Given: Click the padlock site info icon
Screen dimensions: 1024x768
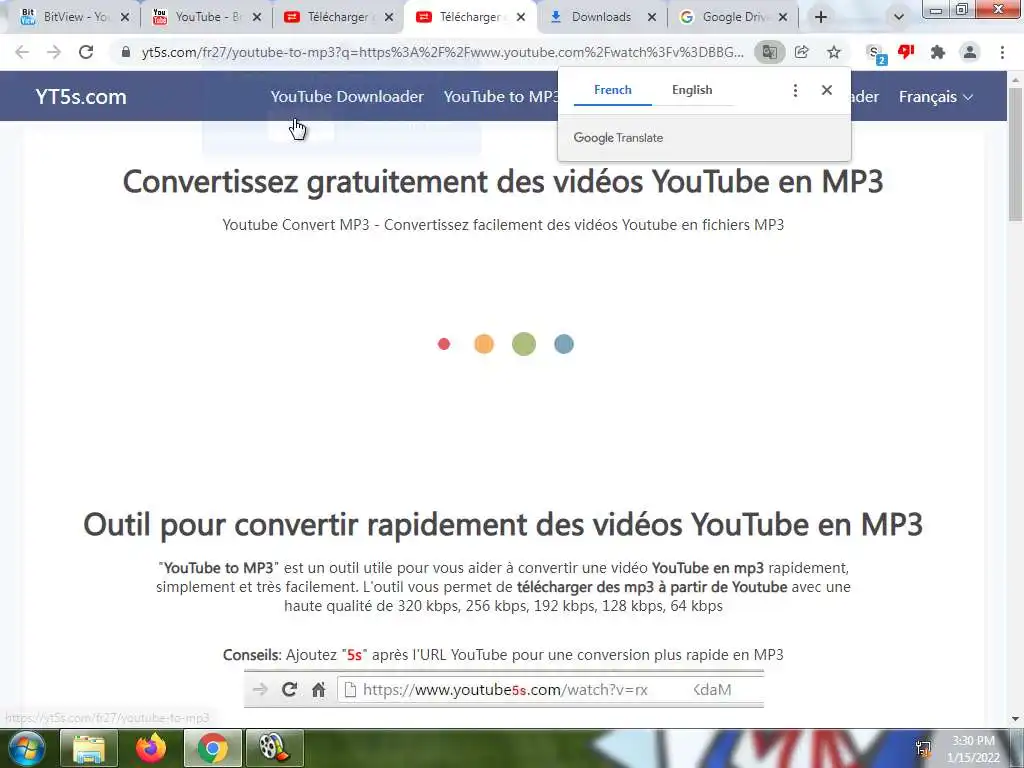Looking at the screenshot, I should (x=126, y=52).
